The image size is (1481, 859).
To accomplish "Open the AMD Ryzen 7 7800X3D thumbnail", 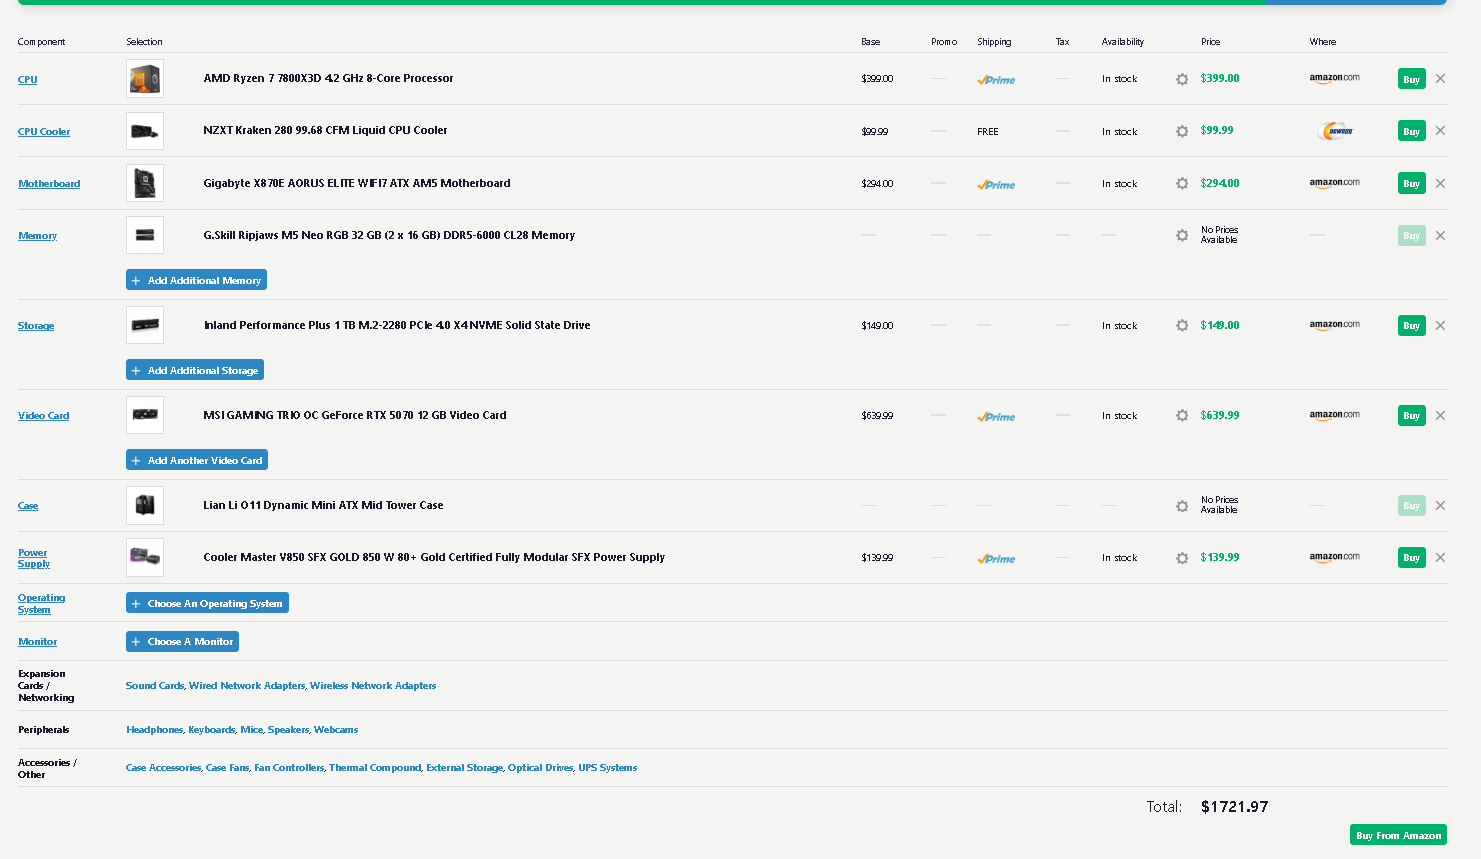I will tap(145, 79).
